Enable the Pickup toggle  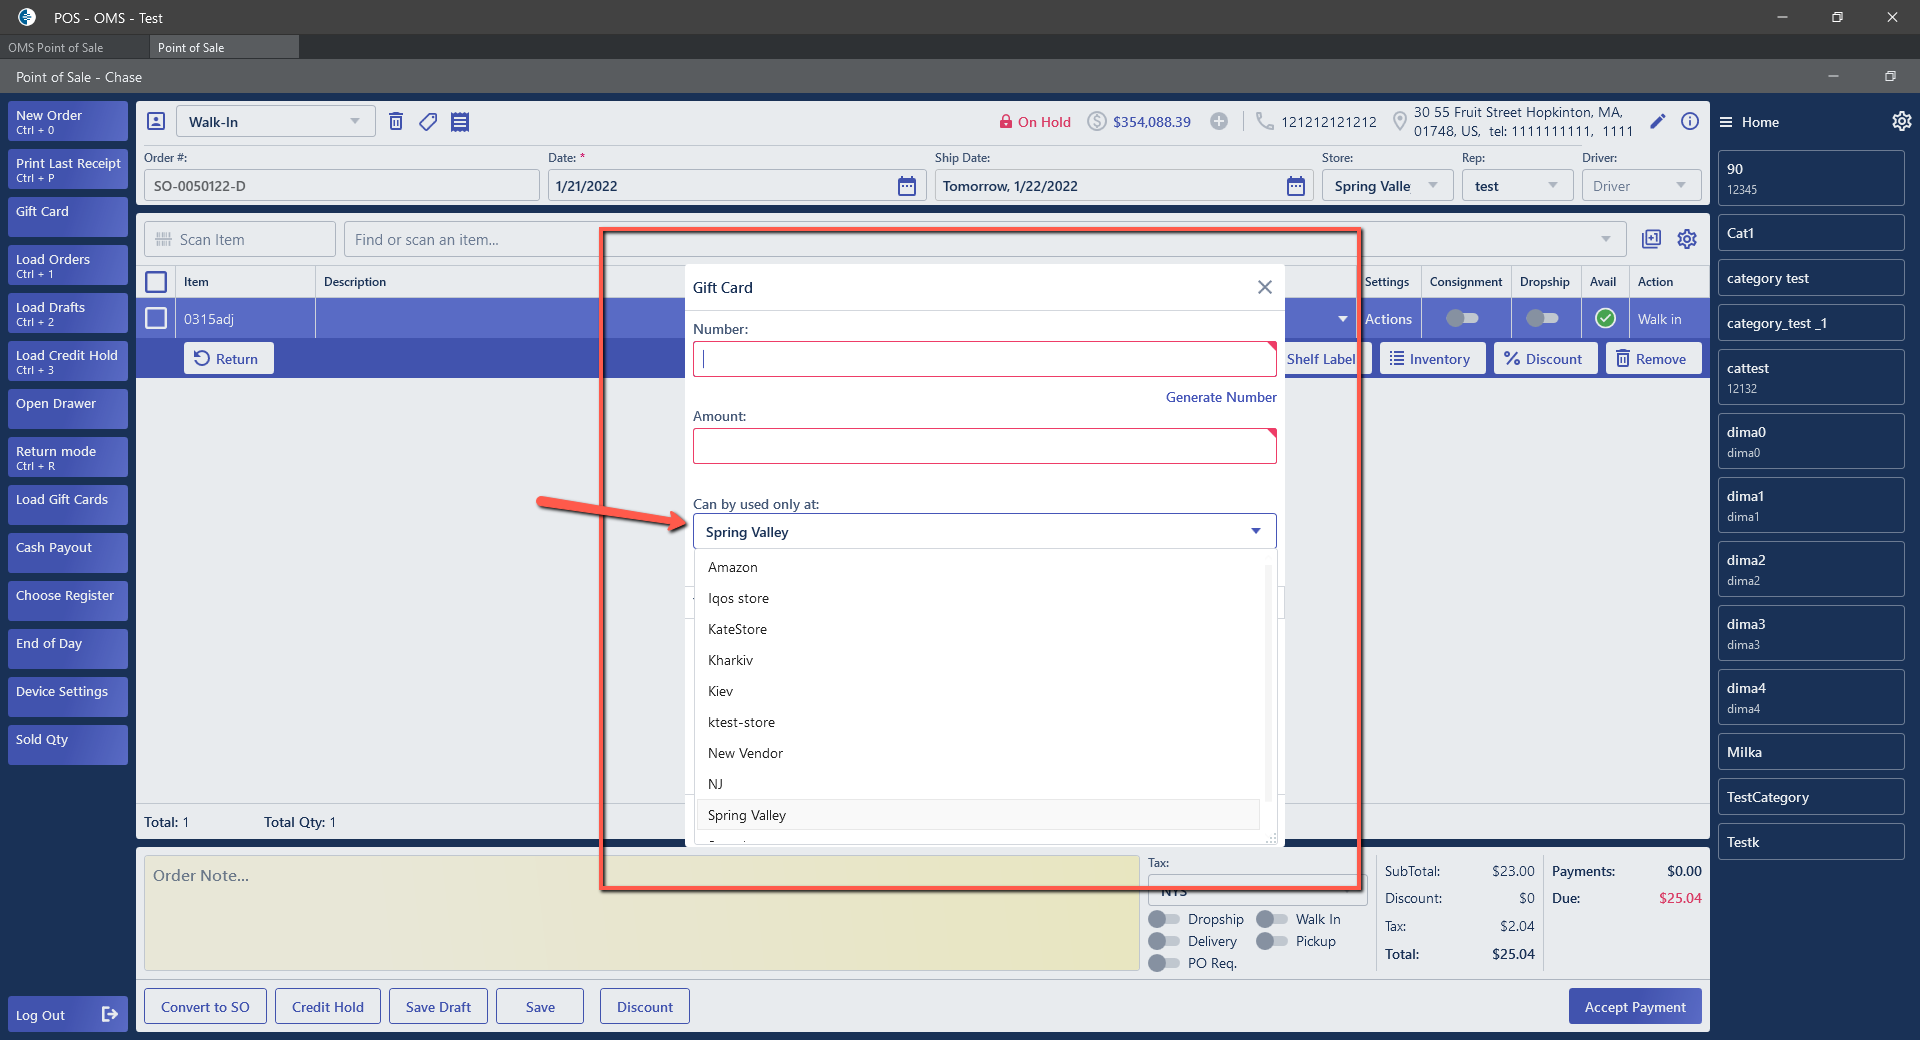pos(1272,941)
